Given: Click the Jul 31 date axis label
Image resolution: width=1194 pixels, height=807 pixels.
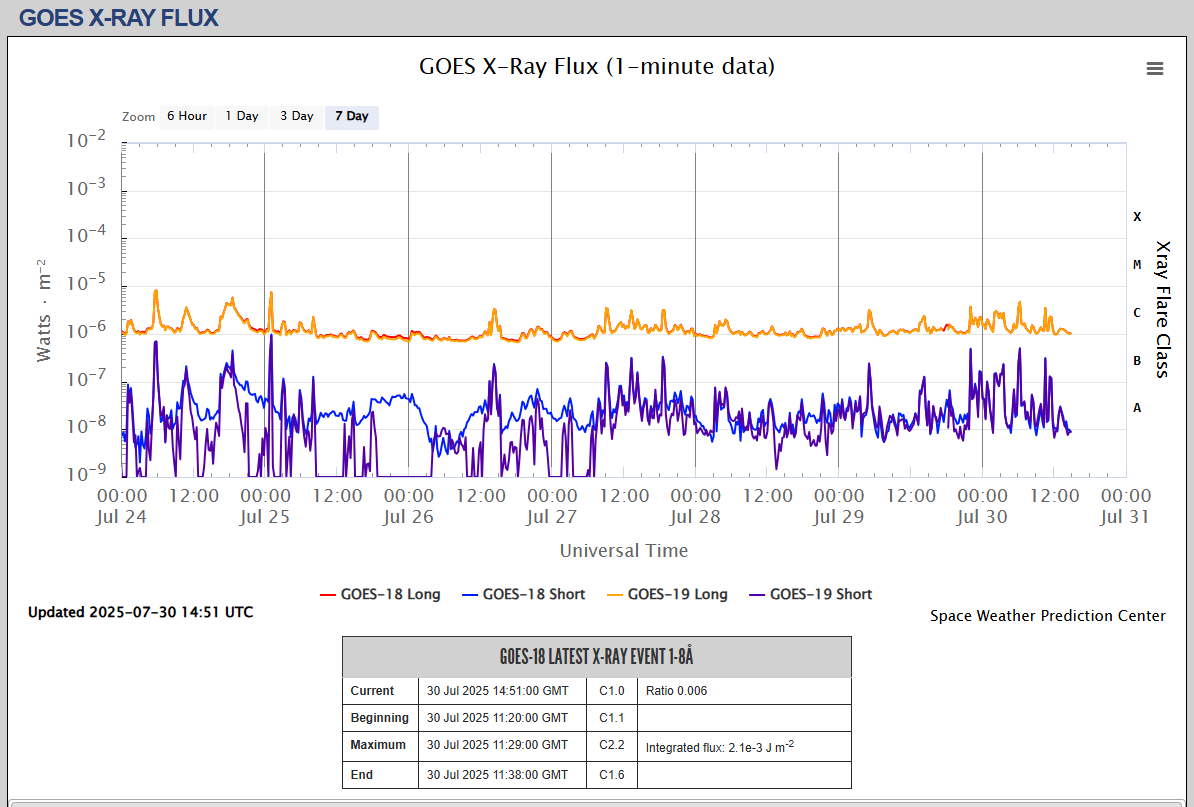Looking at the screenshot, I should [x=1125, y=517].
